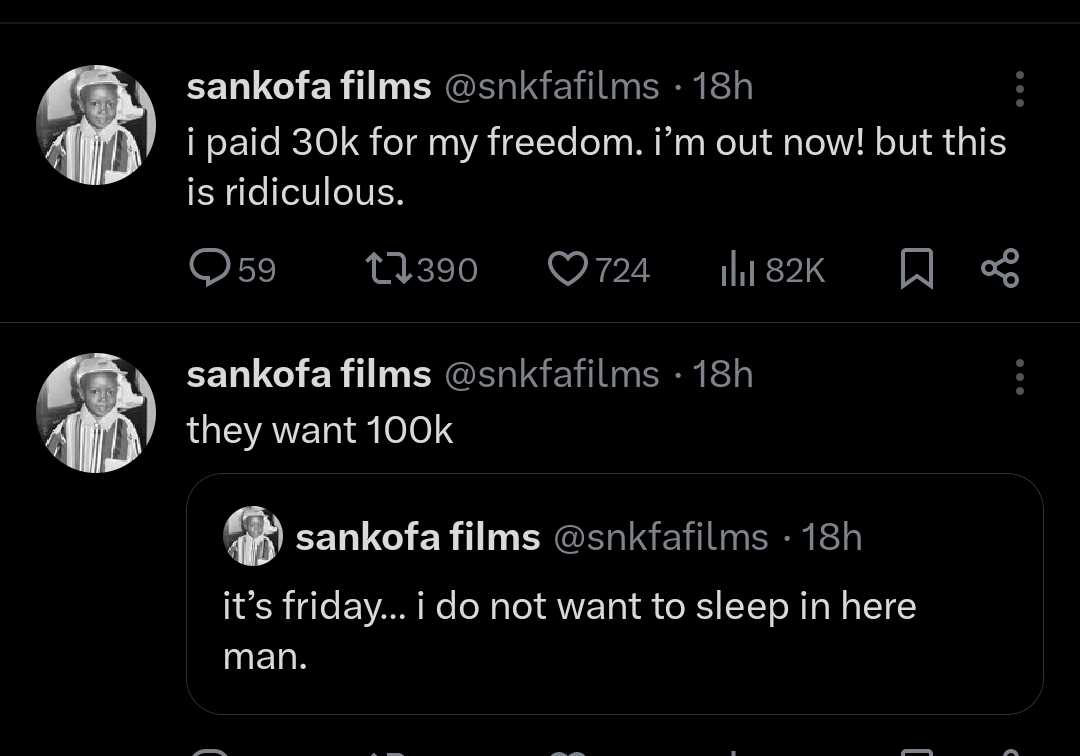Image resolution: width=1080 pixels, height=756 pixels.
Task: Tap the "they want 100k" tweet text
Action: click(320, 430)
